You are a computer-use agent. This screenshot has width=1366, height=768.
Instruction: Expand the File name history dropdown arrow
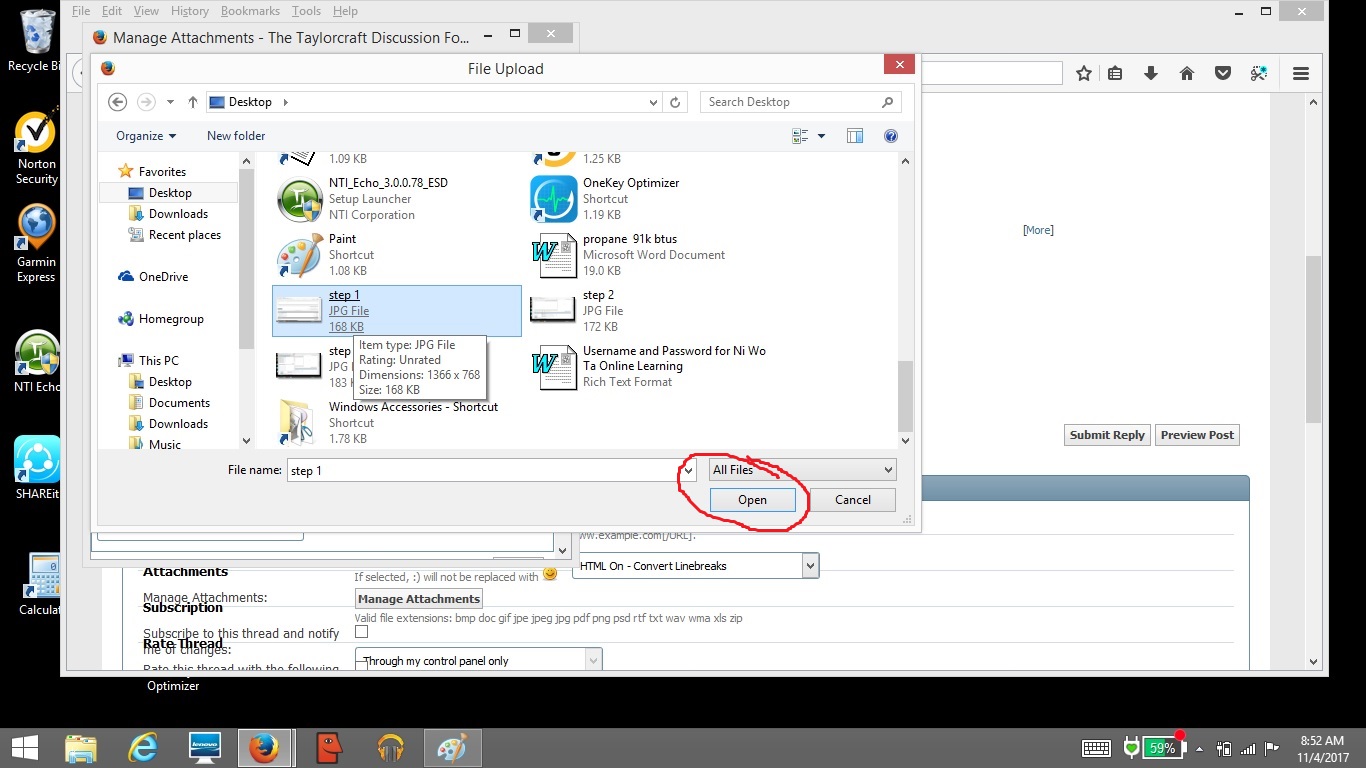(x=689, y=470)
